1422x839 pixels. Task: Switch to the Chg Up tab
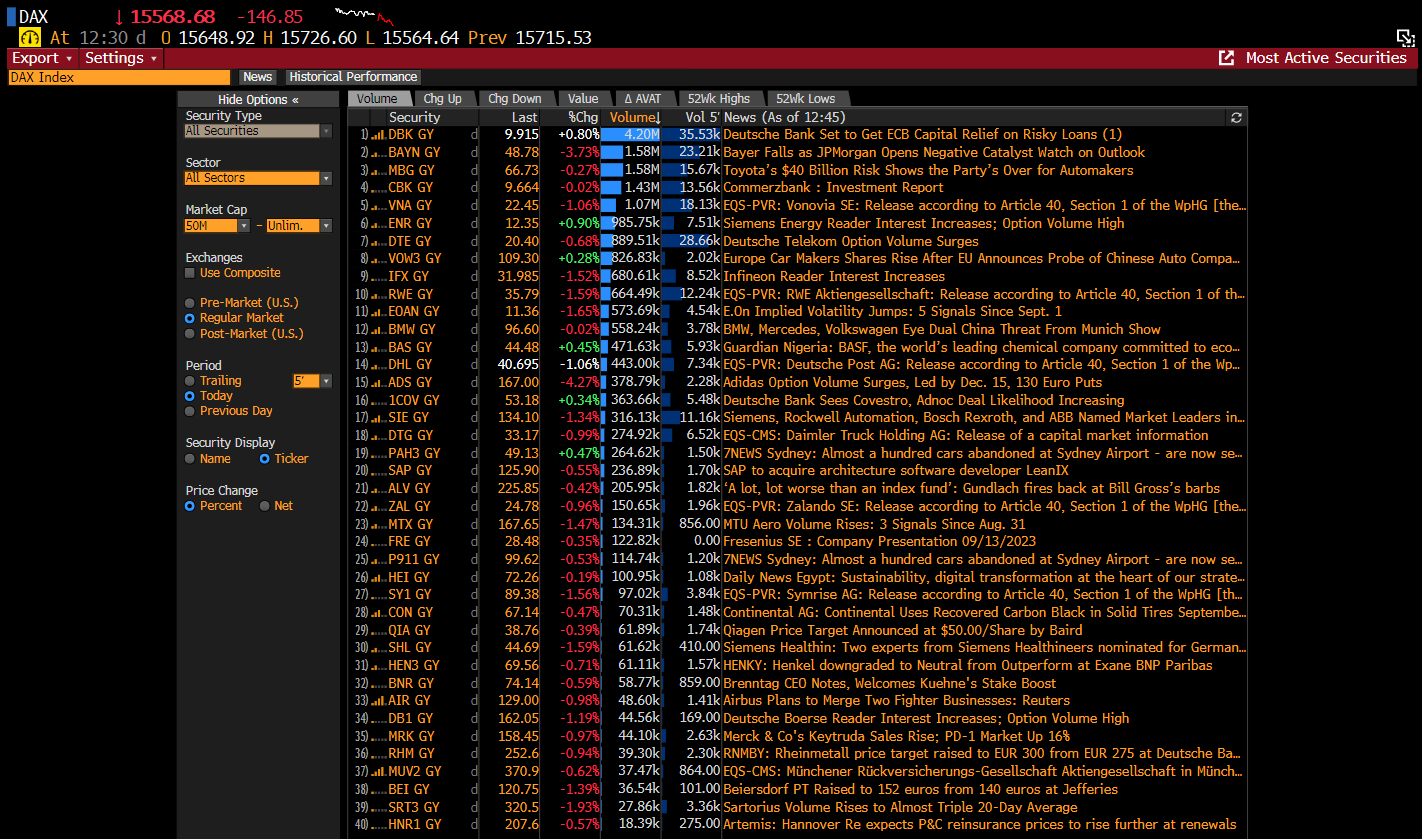coord(442,99)
